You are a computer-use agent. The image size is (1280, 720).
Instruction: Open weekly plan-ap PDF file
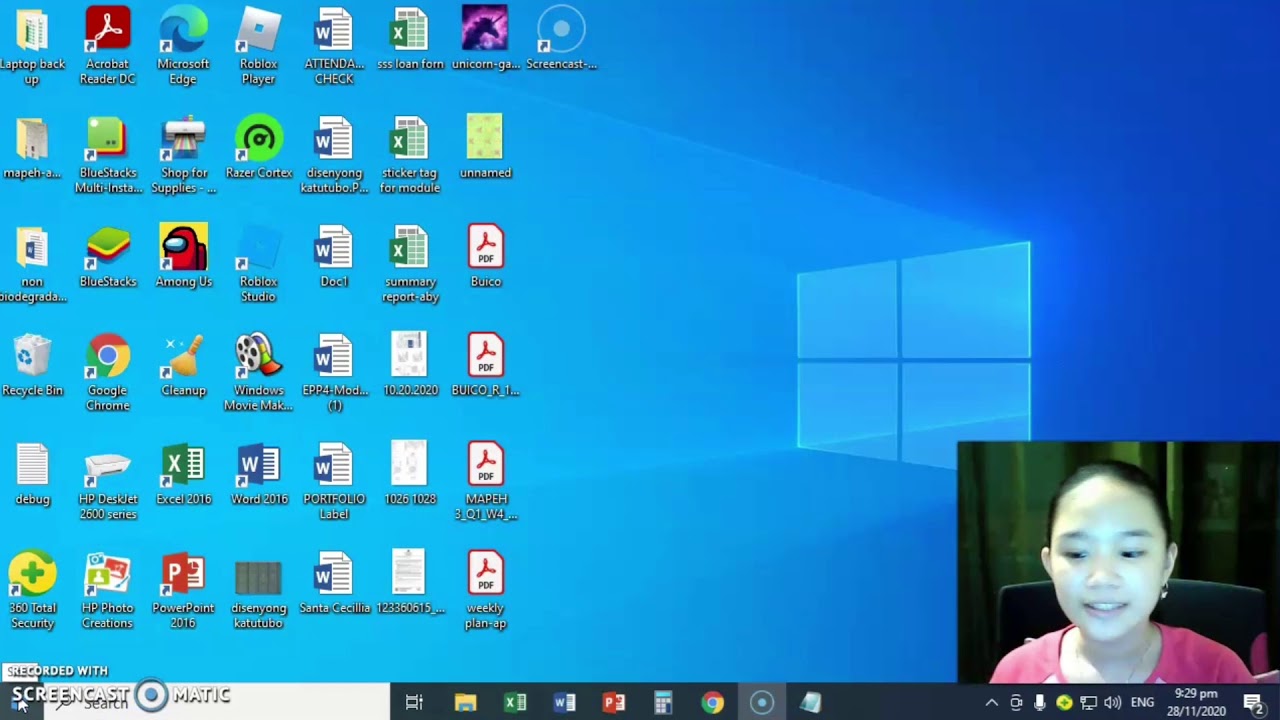click(485, 591)
